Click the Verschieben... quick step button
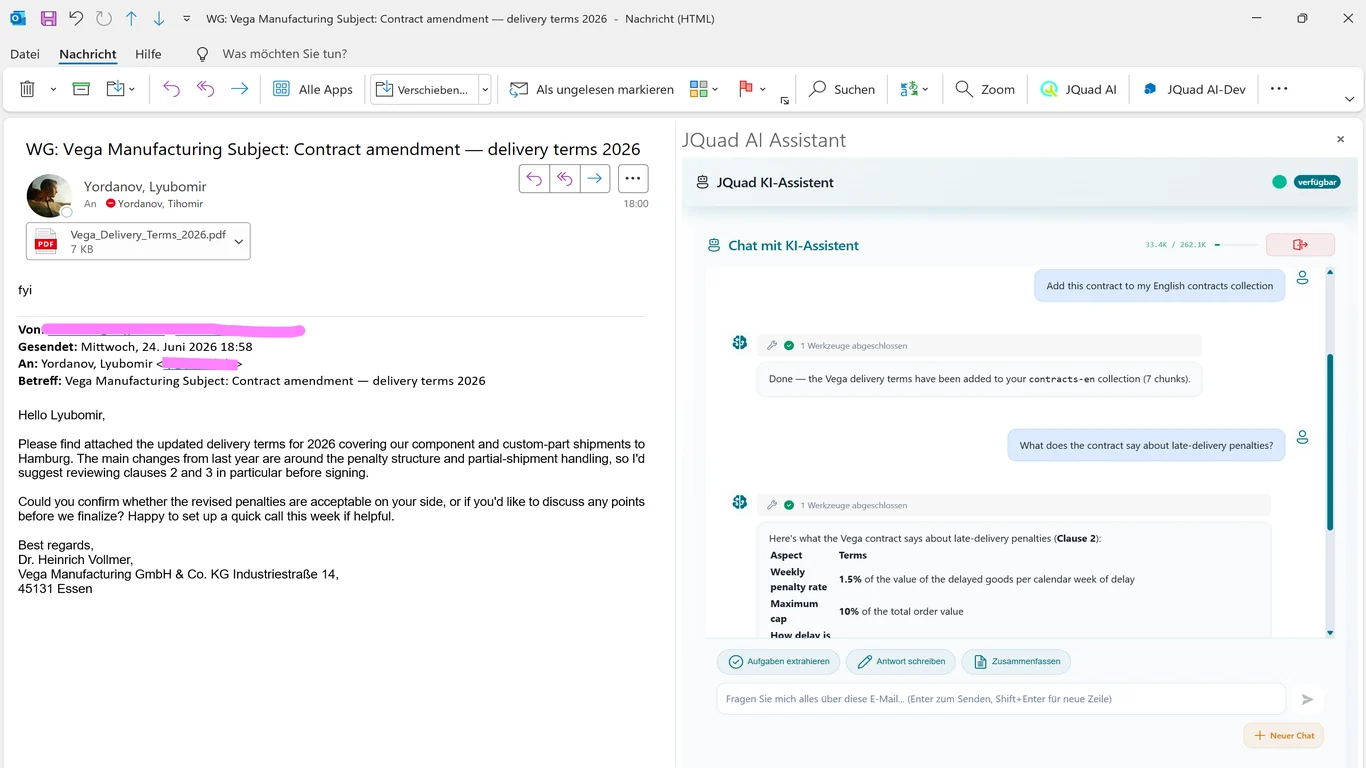 423,89
